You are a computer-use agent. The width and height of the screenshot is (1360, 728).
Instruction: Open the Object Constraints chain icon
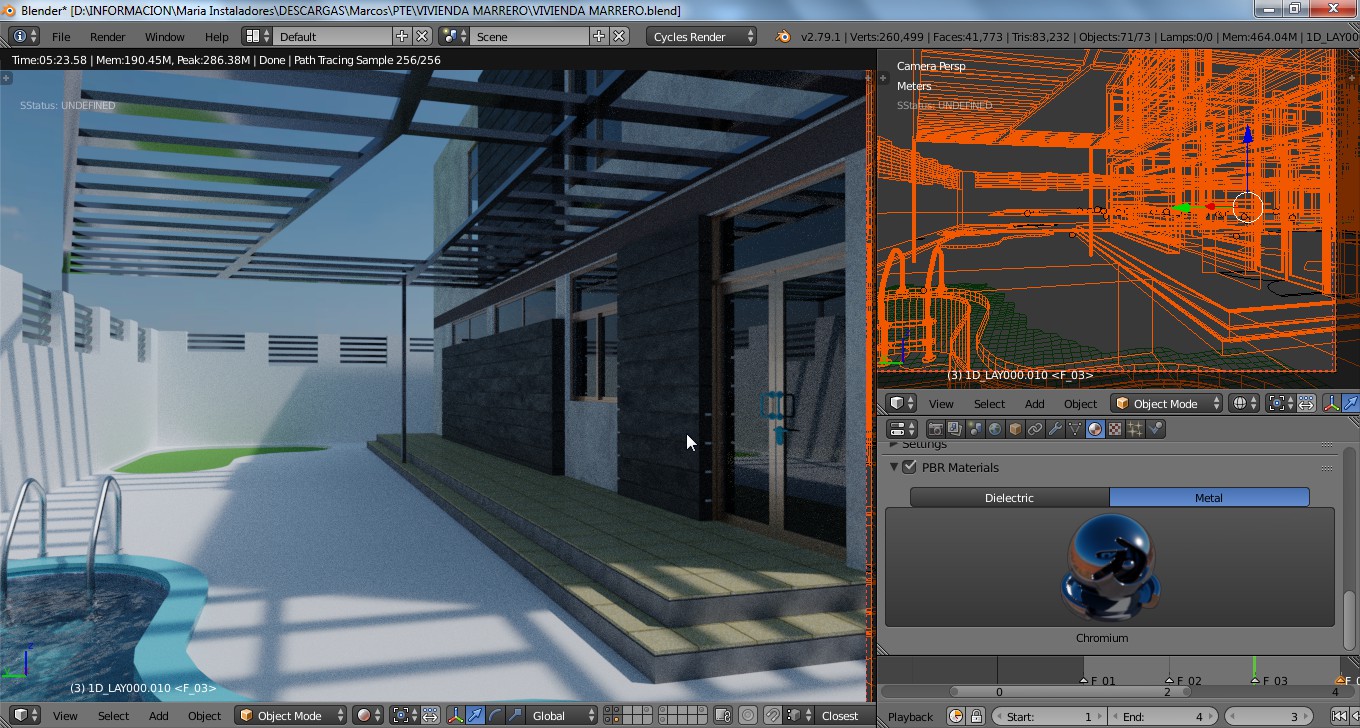1035,429
